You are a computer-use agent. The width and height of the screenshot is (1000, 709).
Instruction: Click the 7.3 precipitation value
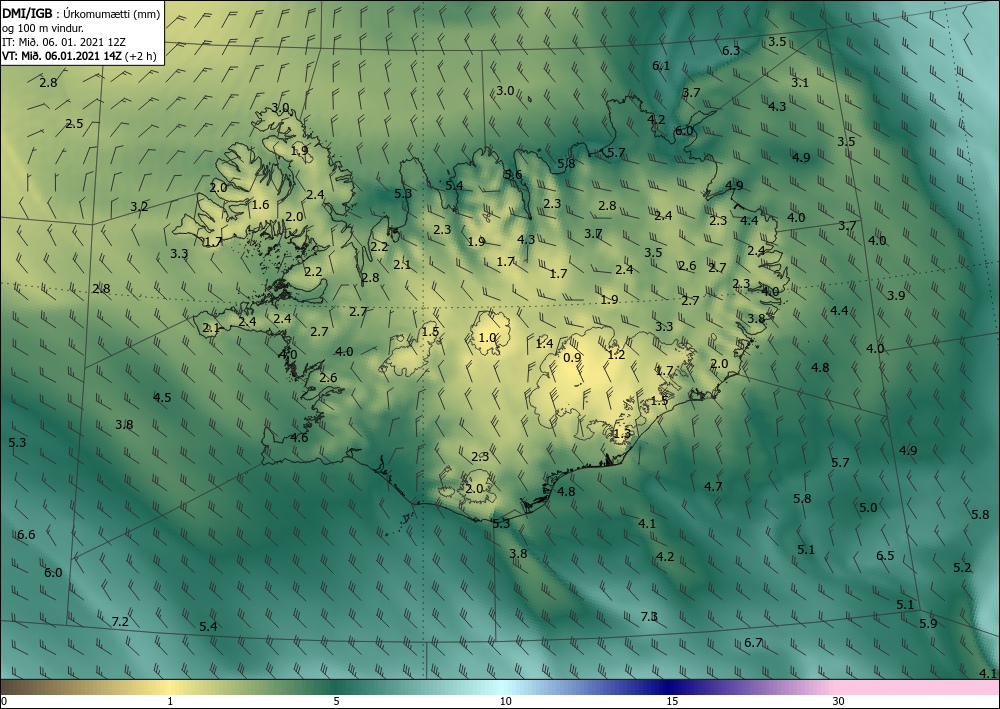click(649, 617)
